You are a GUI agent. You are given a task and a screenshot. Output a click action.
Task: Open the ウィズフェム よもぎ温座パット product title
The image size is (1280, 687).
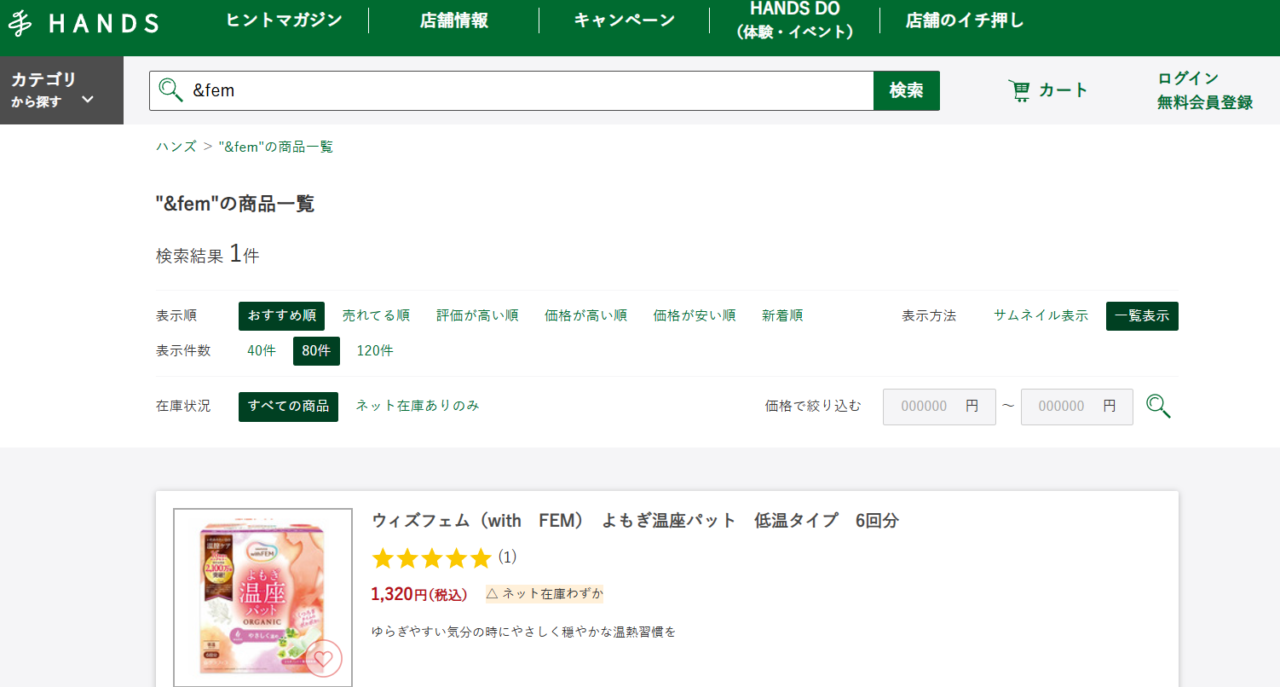635,521
